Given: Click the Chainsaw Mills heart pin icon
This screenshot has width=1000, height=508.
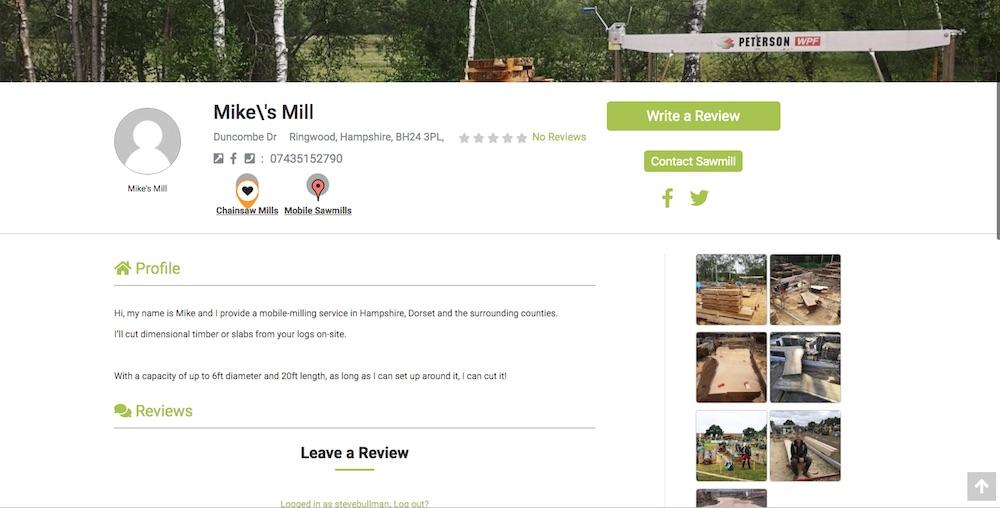Looking at the screenshot, I should pyautogui.click(x=247, y=191).
